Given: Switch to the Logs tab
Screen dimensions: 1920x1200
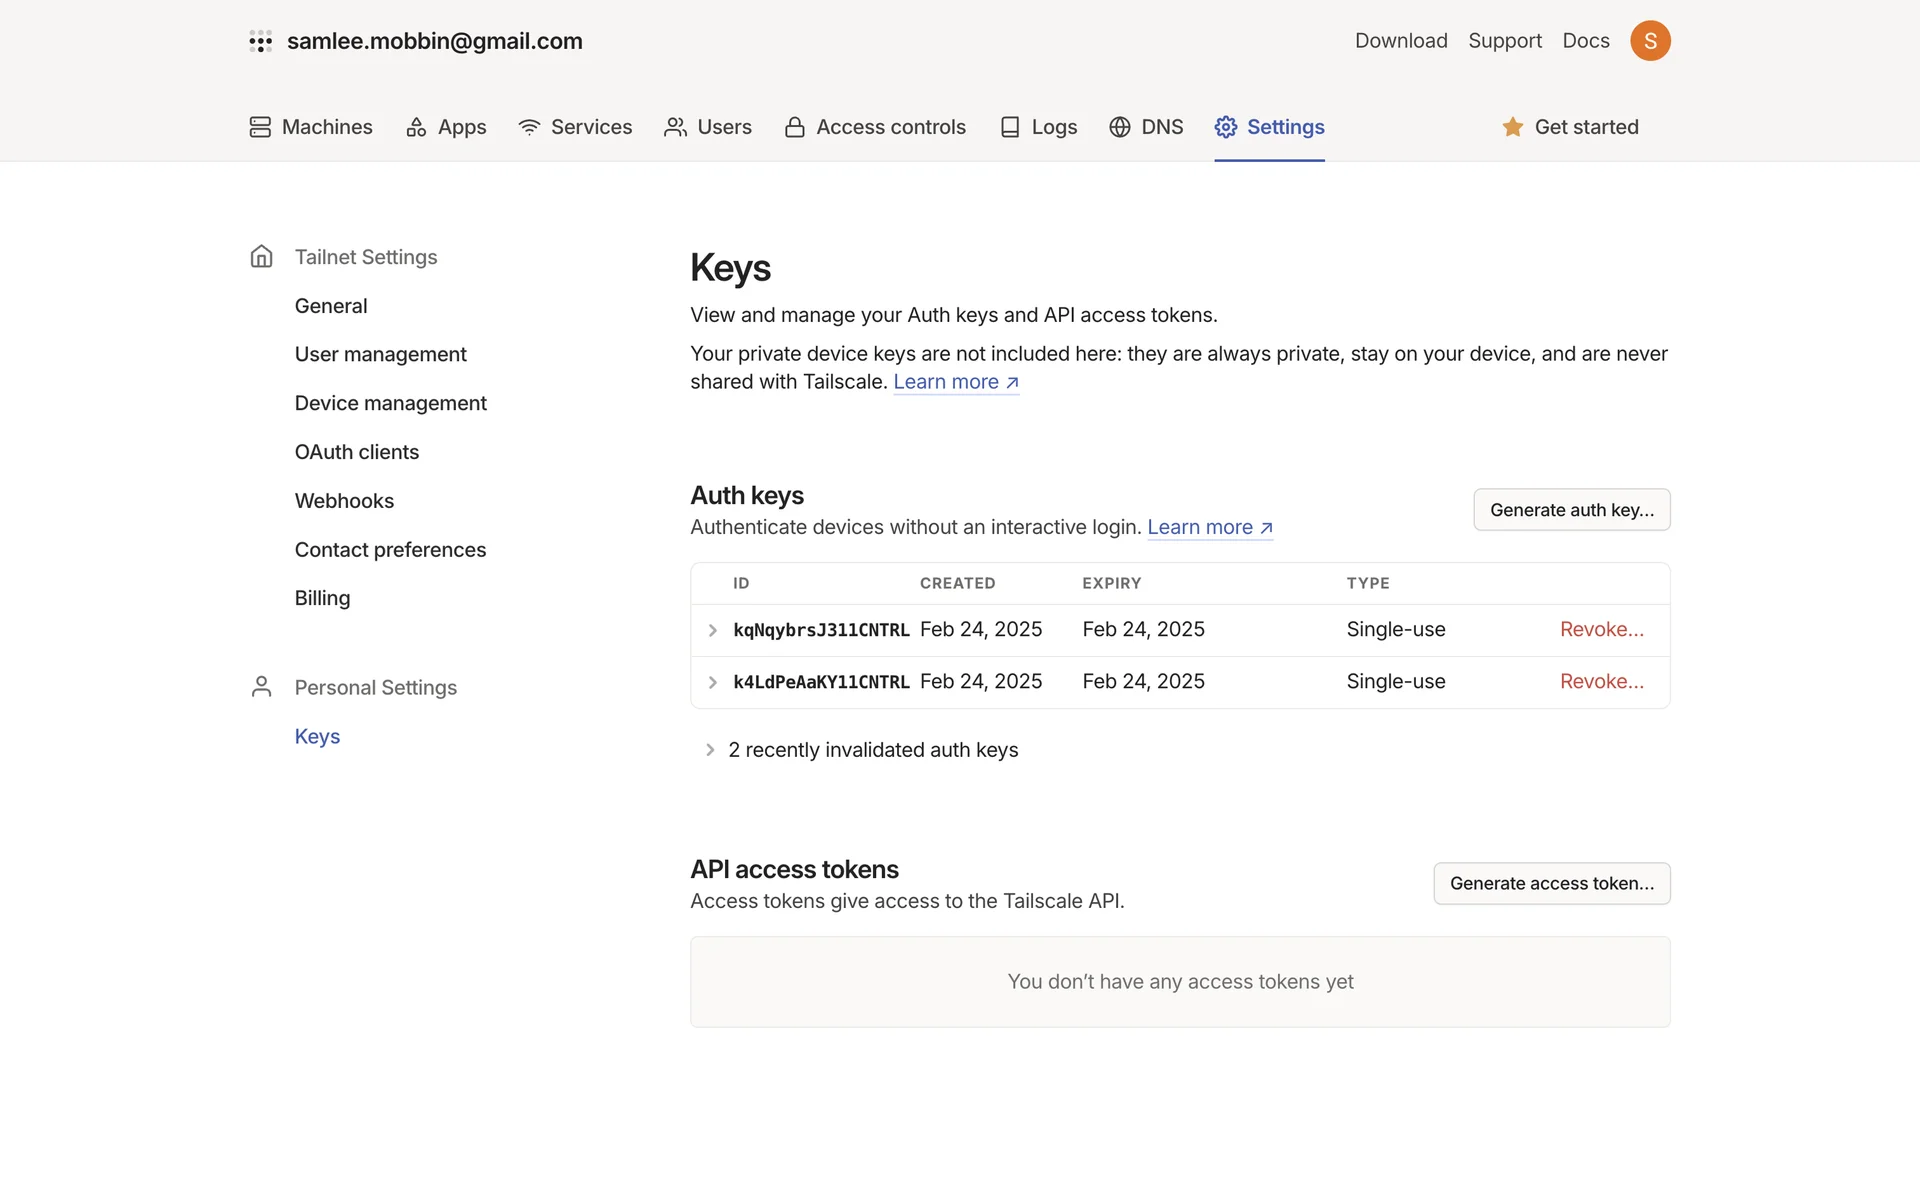Looking at the screenshot, I should tap(1039, 127).
